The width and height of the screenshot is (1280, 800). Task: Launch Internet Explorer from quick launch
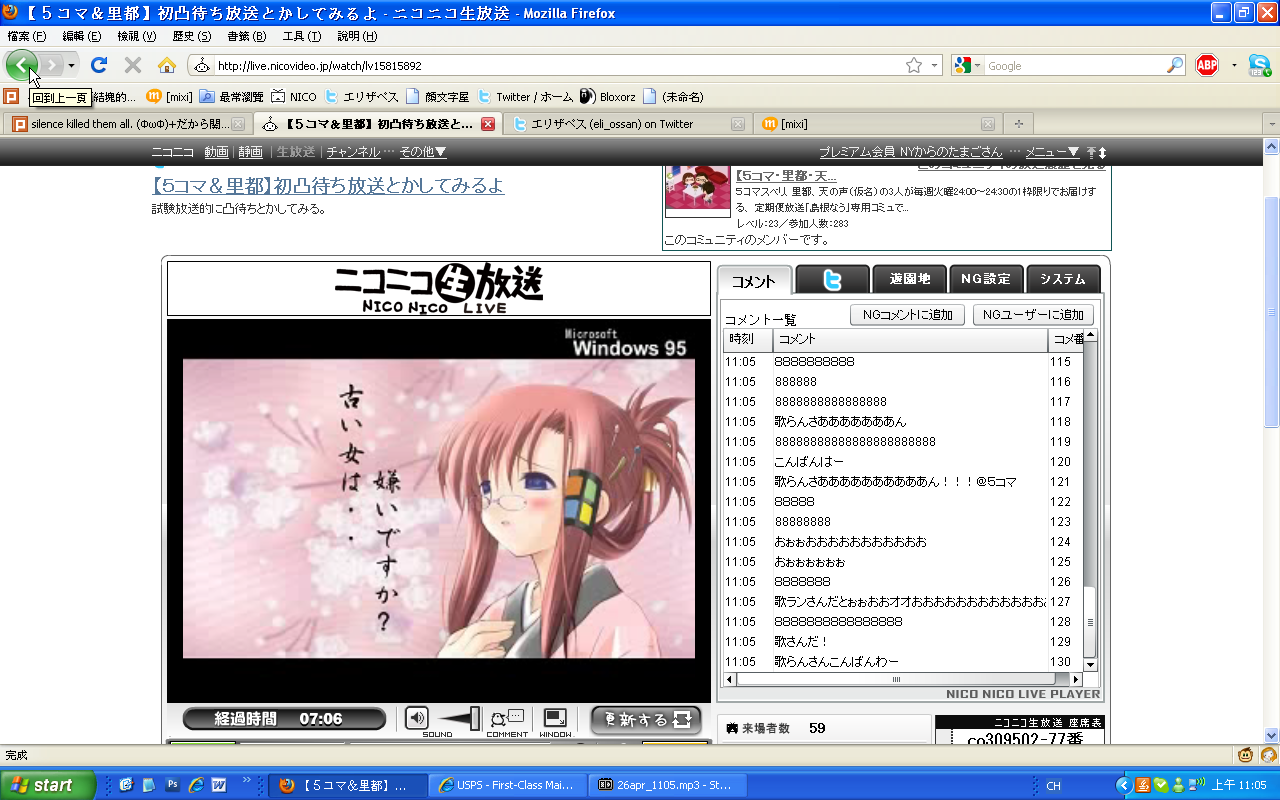tap(195, 785)
